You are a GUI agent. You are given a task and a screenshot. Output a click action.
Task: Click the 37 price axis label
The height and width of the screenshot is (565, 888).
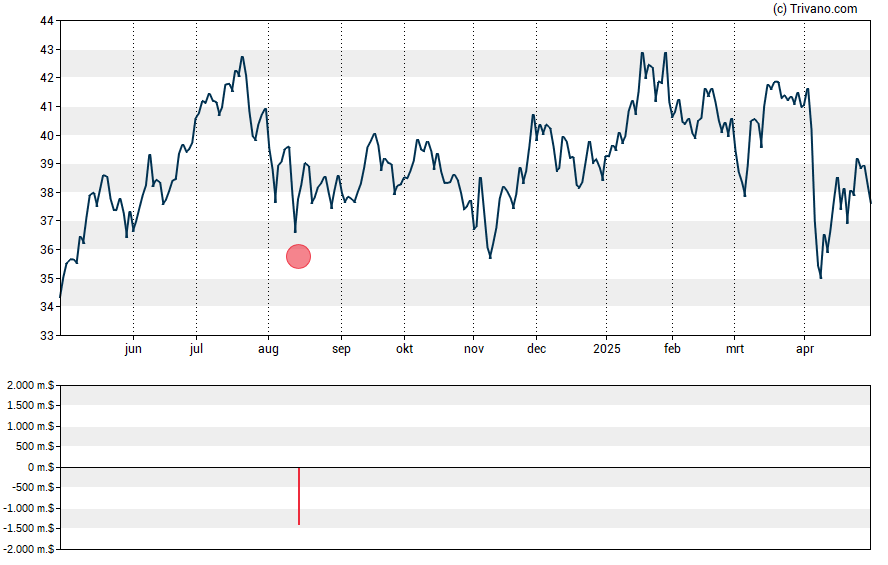point(47,221)
